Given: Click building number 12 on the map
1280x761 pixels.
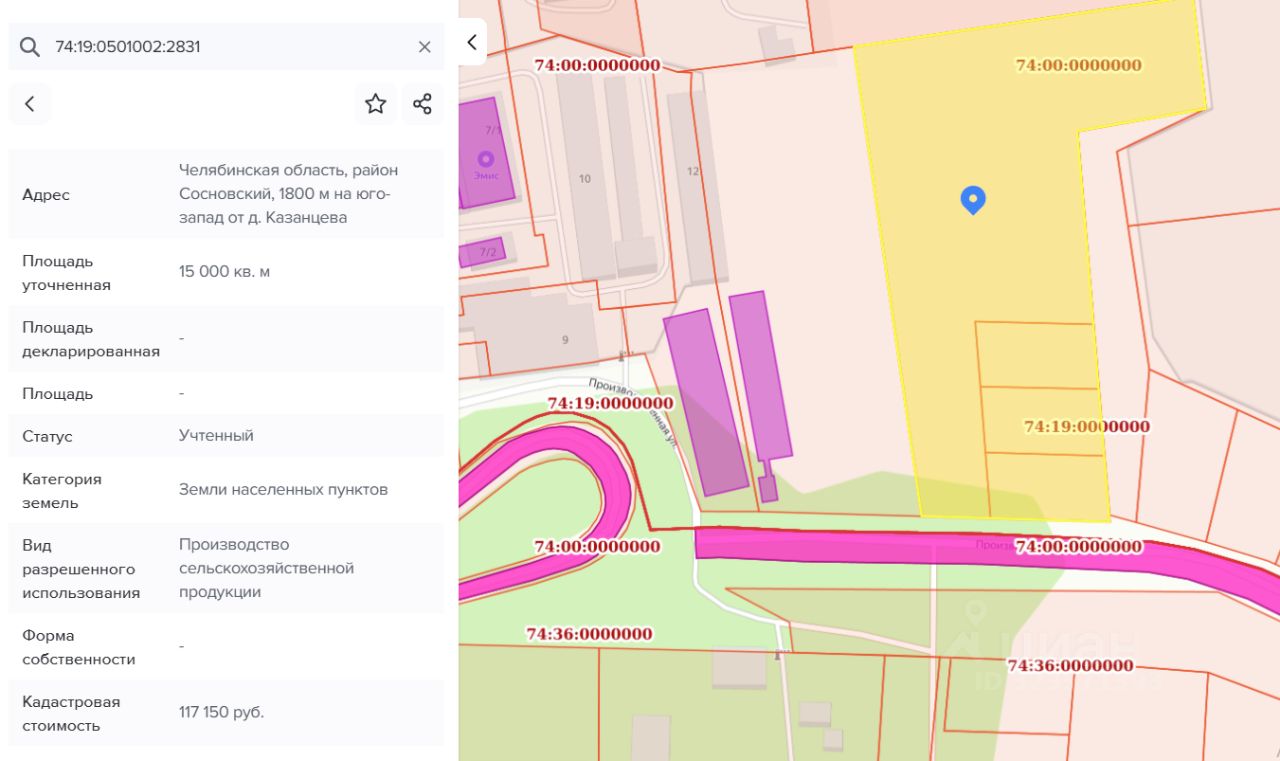Looking at the screenshot, I should 692,171.
